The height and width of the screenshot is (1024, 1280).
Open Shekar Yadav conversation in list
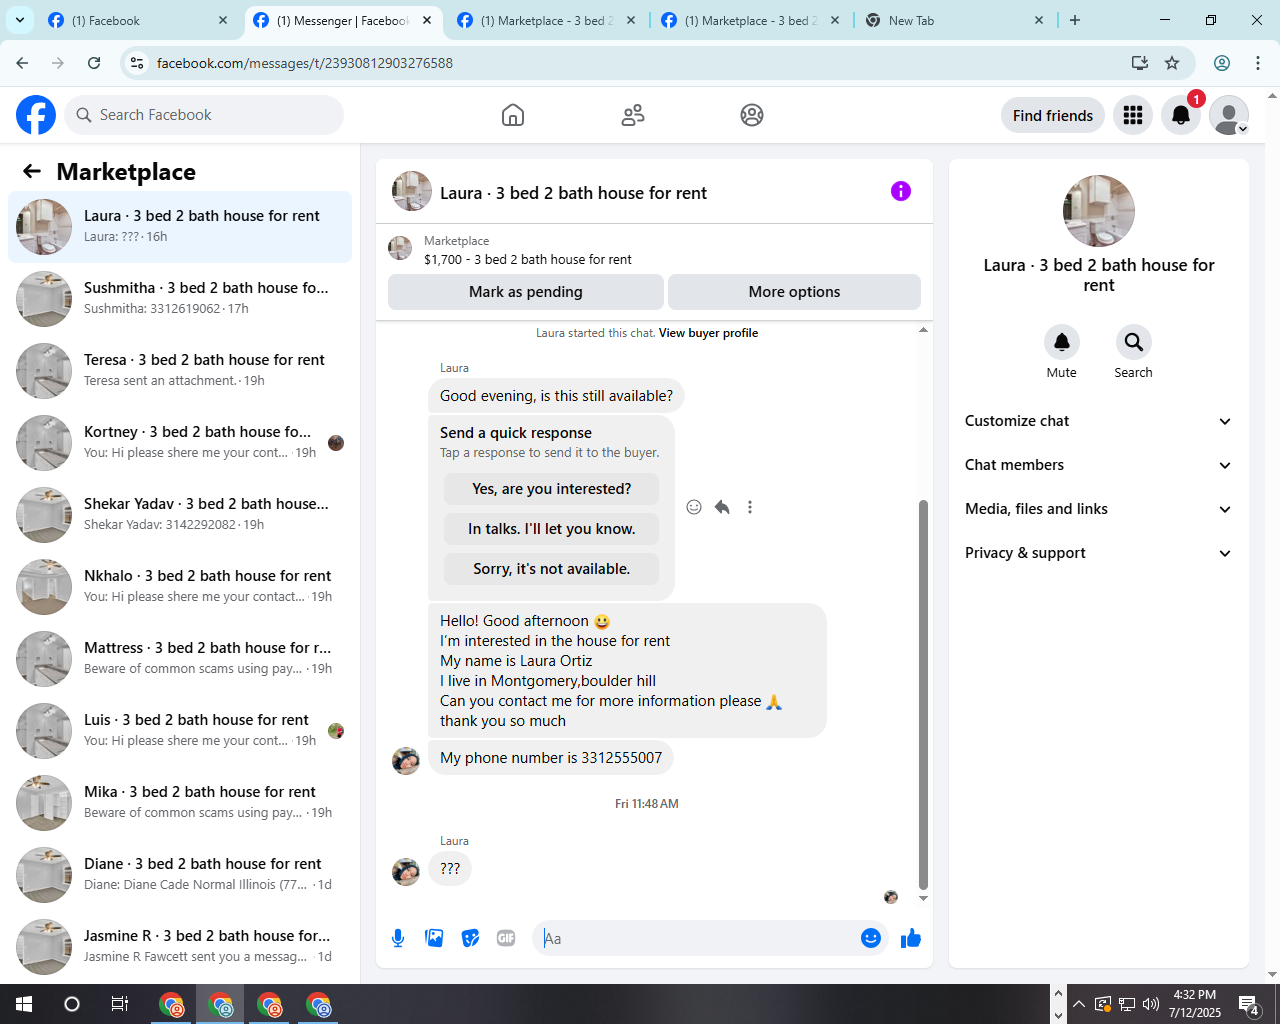180,514
